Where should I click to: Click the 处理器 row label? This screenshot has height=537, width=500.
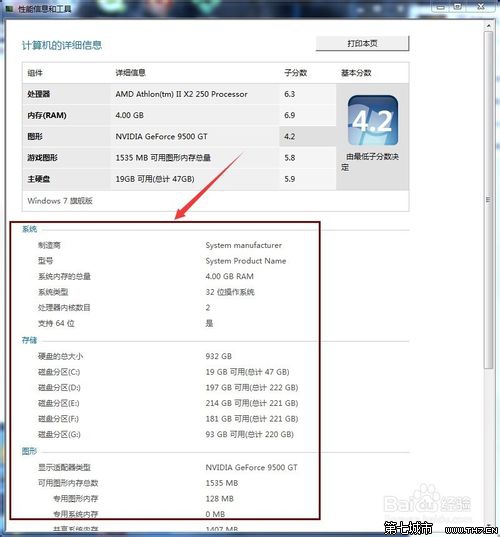point(39,94)
